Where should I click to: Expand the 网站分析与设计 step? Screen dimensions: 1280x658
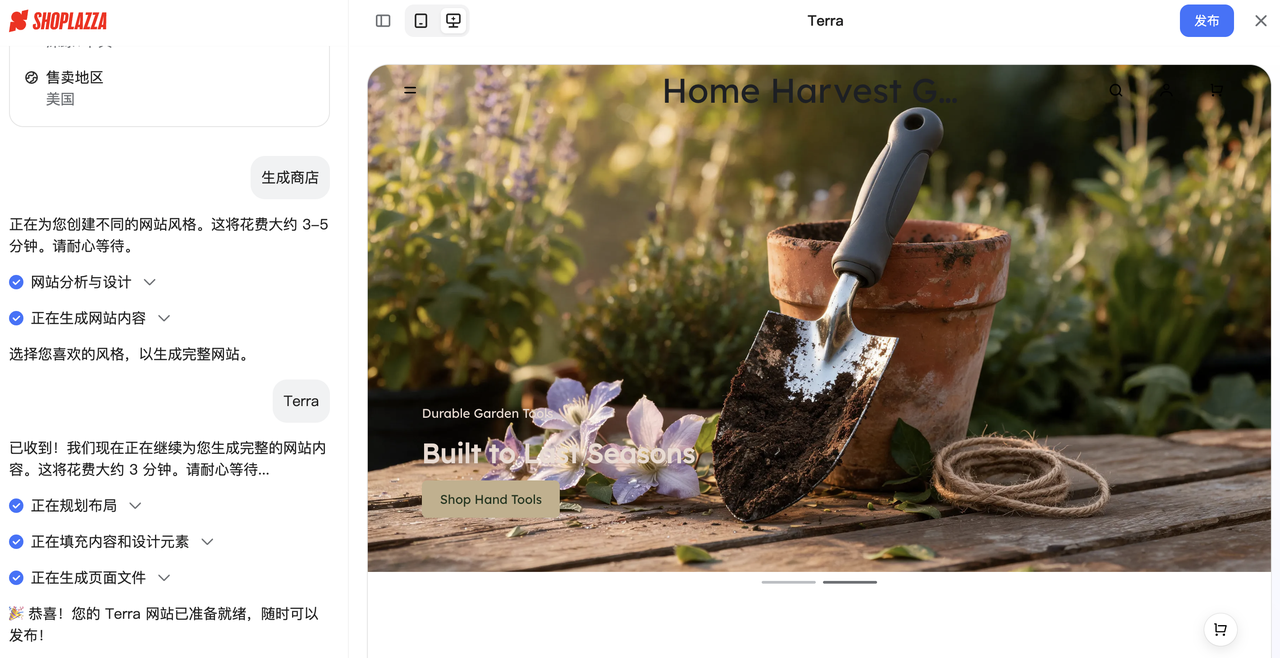(150, 282)
